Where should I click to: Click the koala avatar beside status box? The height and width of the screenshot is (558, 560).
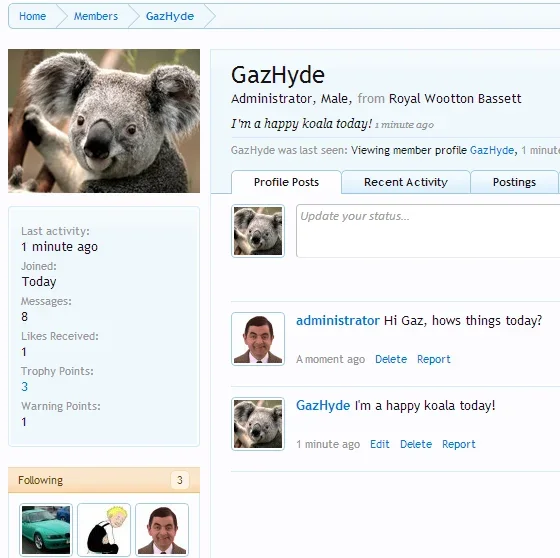(x=258, y=231)
